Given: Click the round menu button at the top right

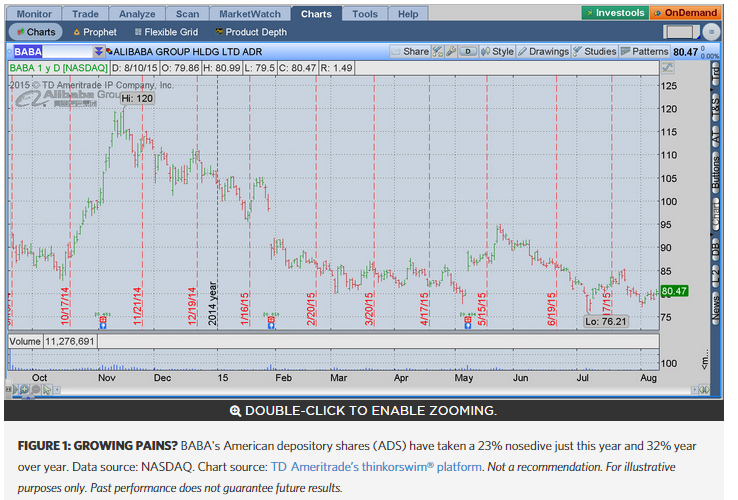Looking at the screenshot, I should pos(711,32).
